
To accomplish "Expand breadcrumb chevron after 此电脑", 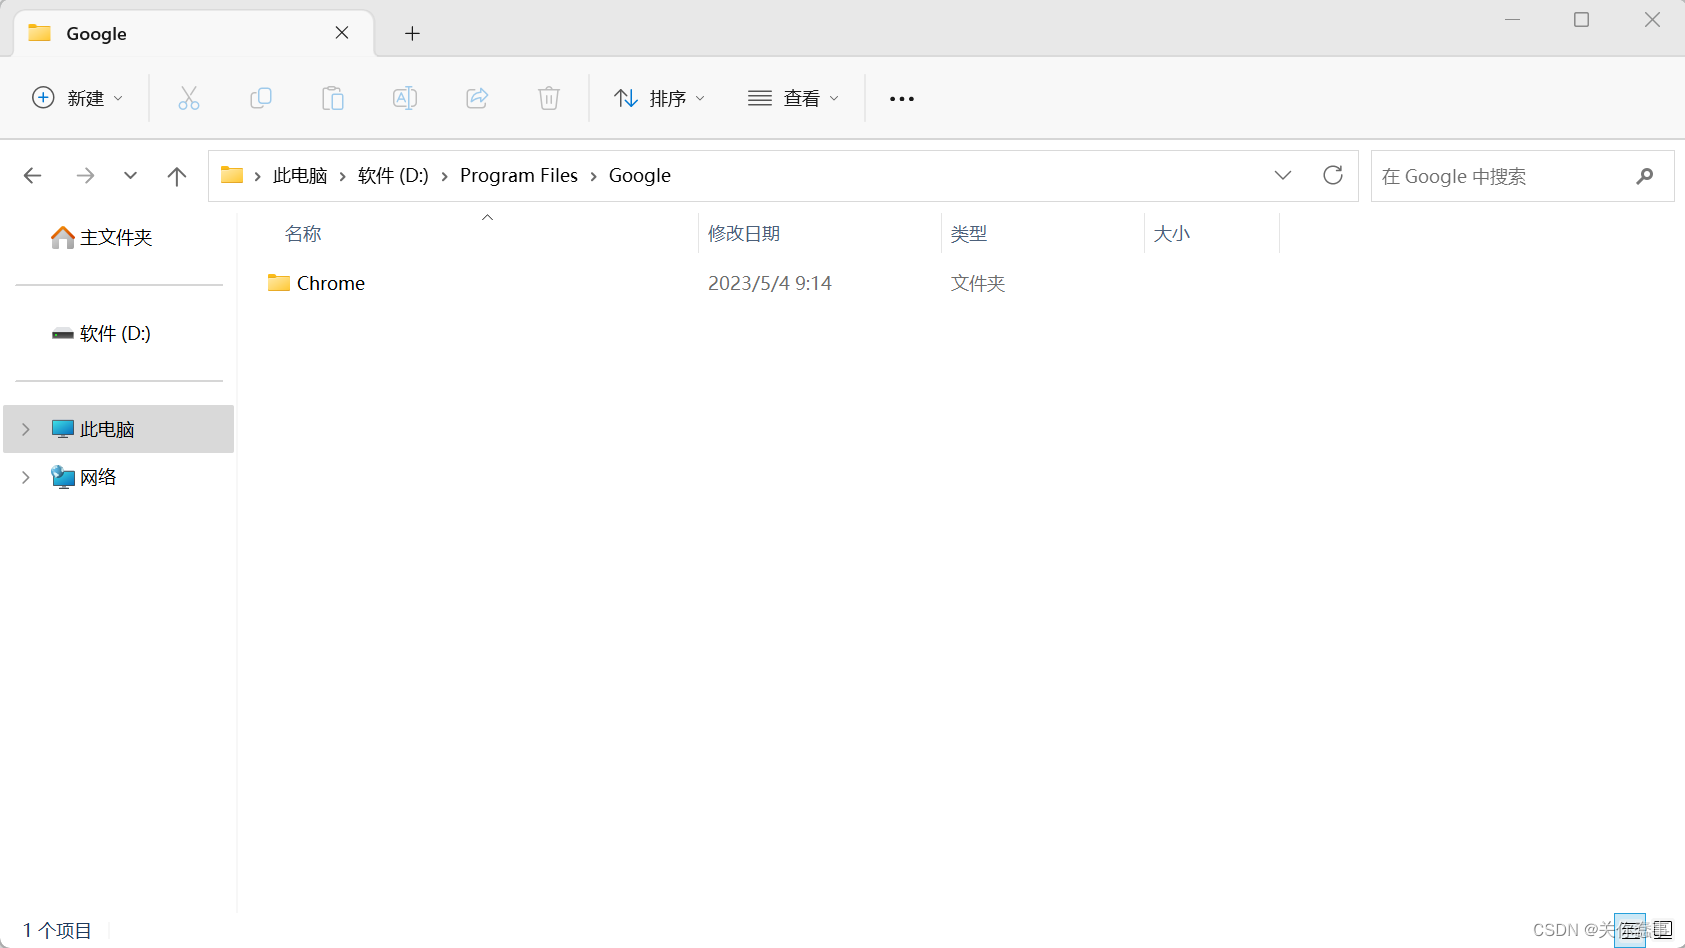I will click(343, 176).
